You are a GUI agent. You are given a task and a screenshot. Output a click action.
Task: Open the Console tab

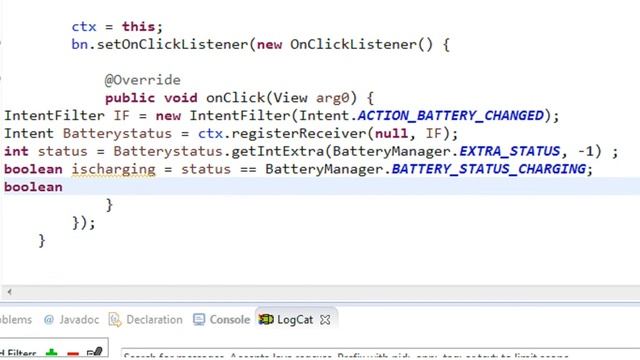click(222, 320)
